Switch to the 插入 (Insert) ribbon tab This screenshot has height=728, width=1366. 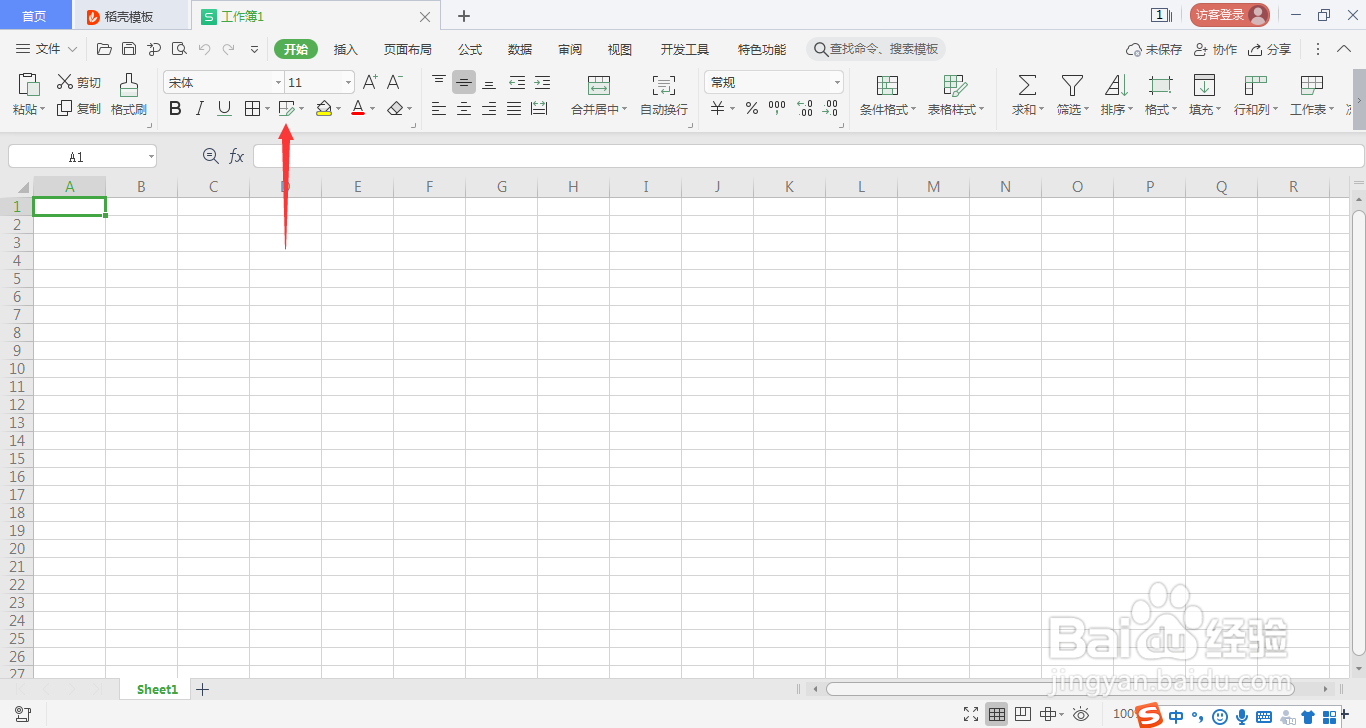click(x=345, y=49)
